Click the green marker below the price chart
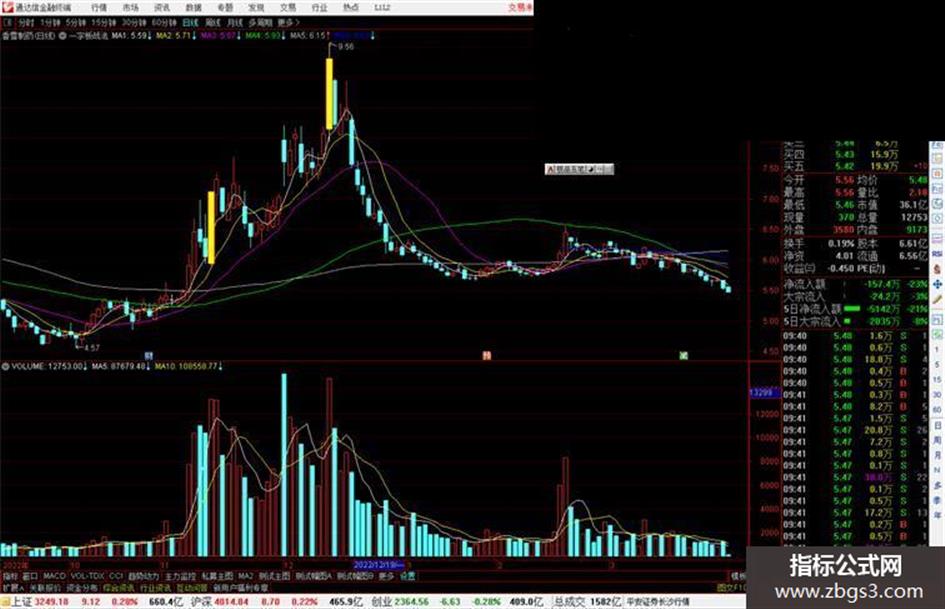 [x=683, y=356]
